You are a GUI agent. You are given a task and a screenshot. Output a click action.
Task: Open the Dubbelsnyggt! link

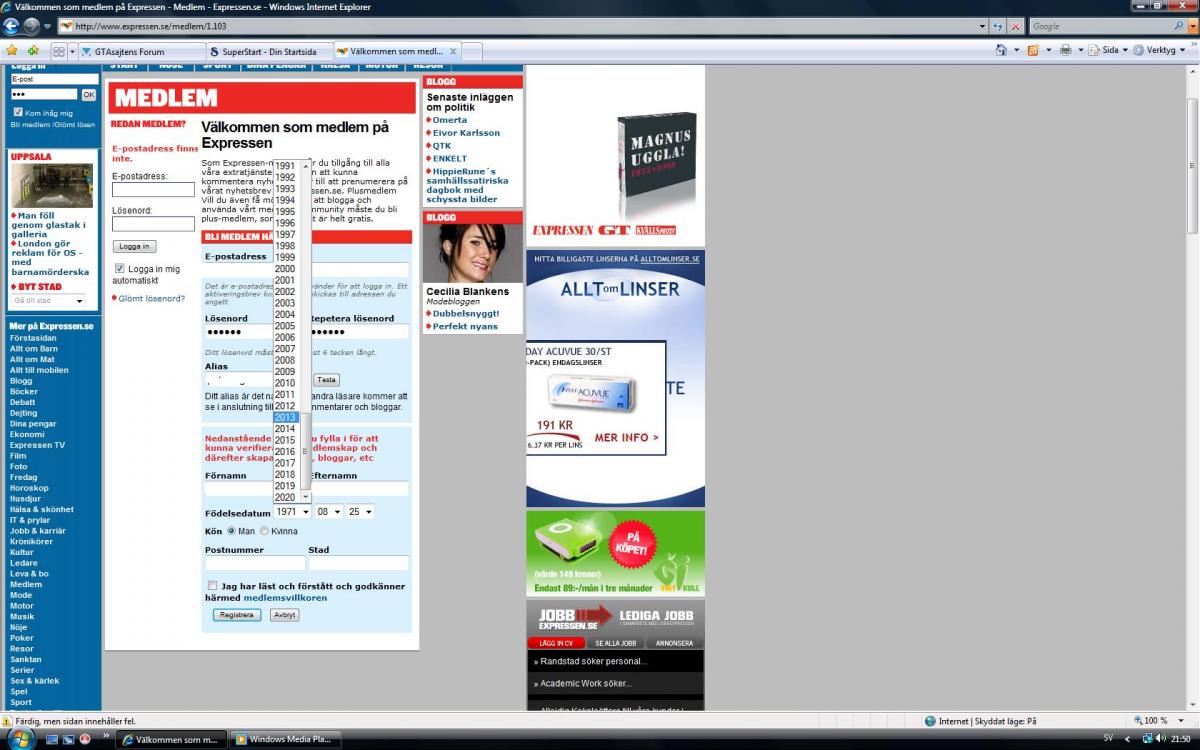coord(465,314)
